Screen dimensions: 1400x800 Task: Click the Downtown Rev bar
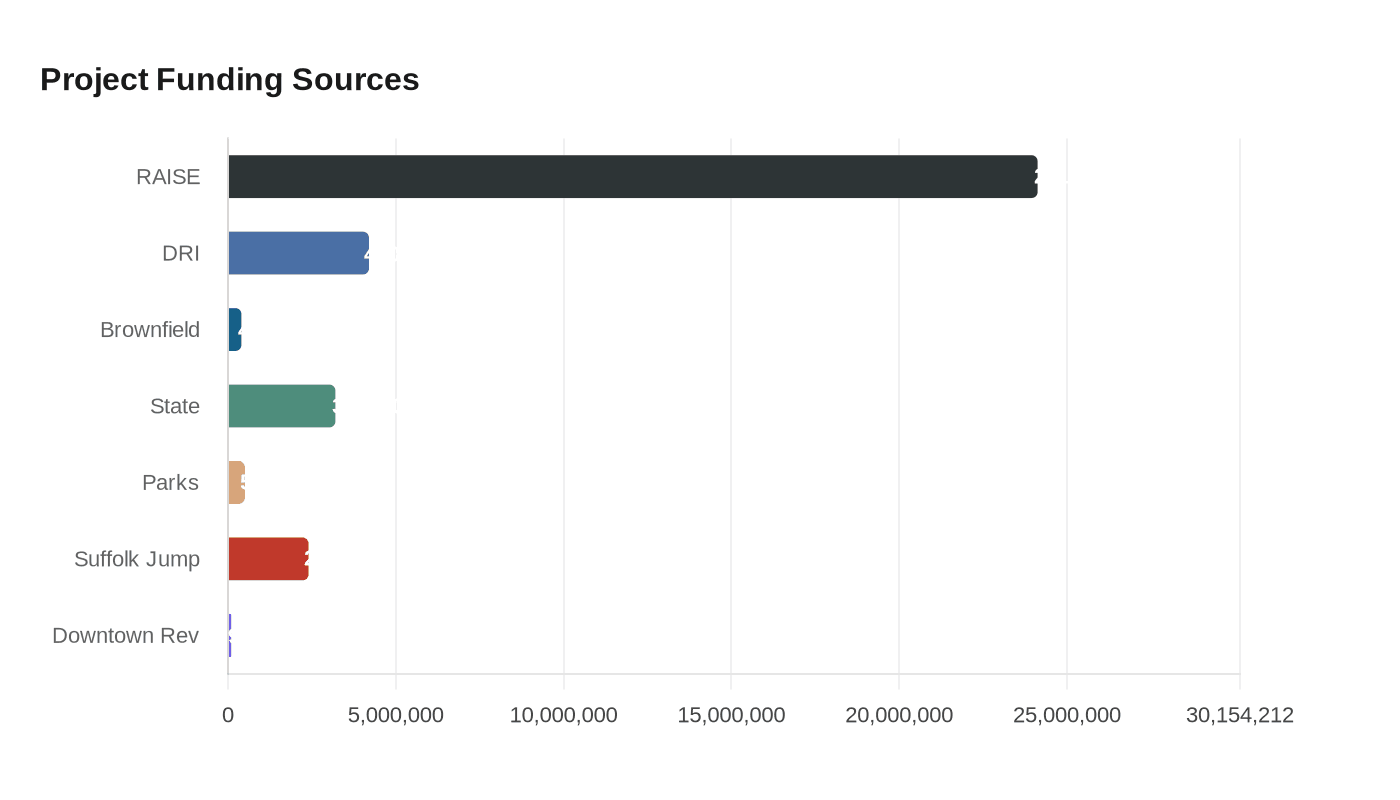[229, 635]
